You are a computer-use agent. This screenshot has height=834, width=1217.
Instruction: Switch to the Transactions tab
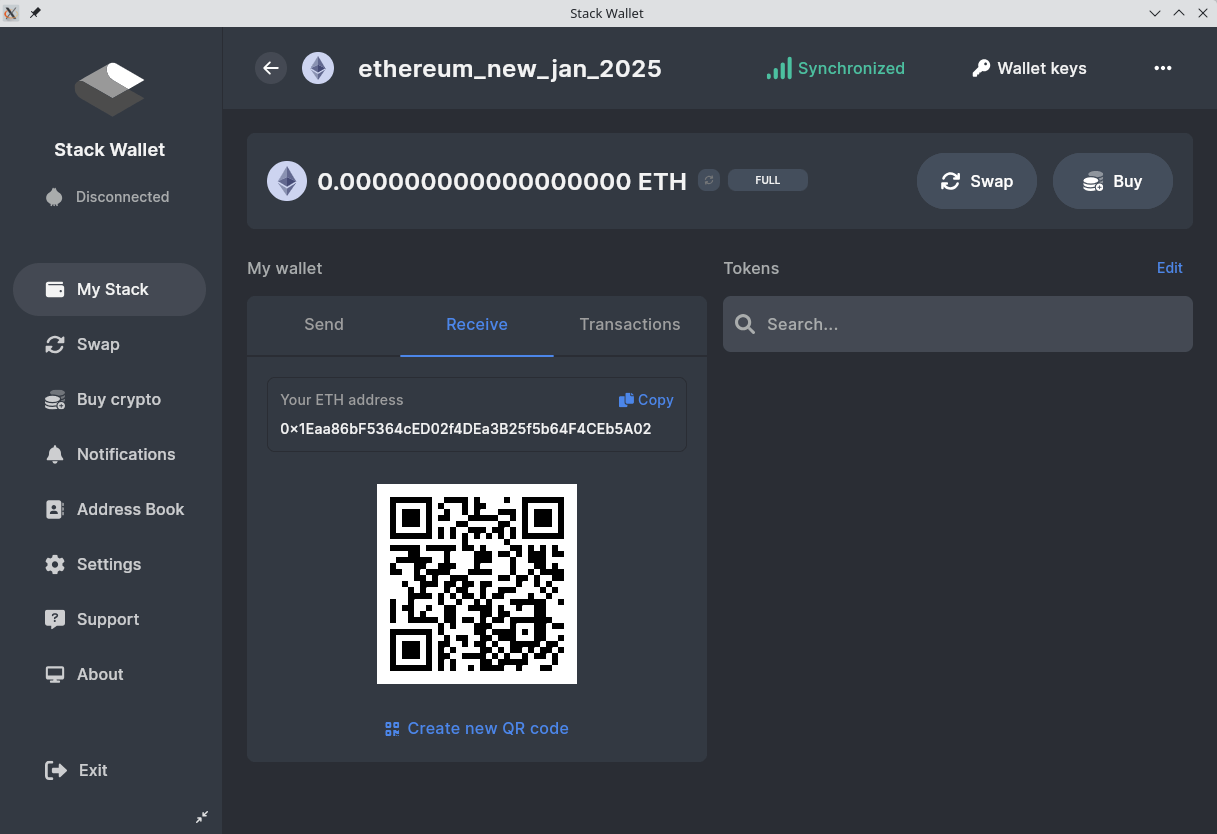click(x=629, y=324)
